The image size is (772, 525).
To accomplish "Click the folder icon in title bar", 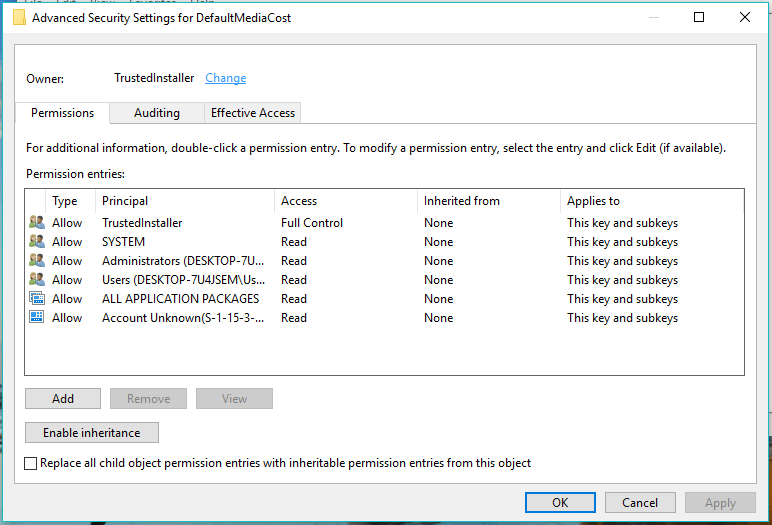I will pyautogui.click(x=19, y=17).
